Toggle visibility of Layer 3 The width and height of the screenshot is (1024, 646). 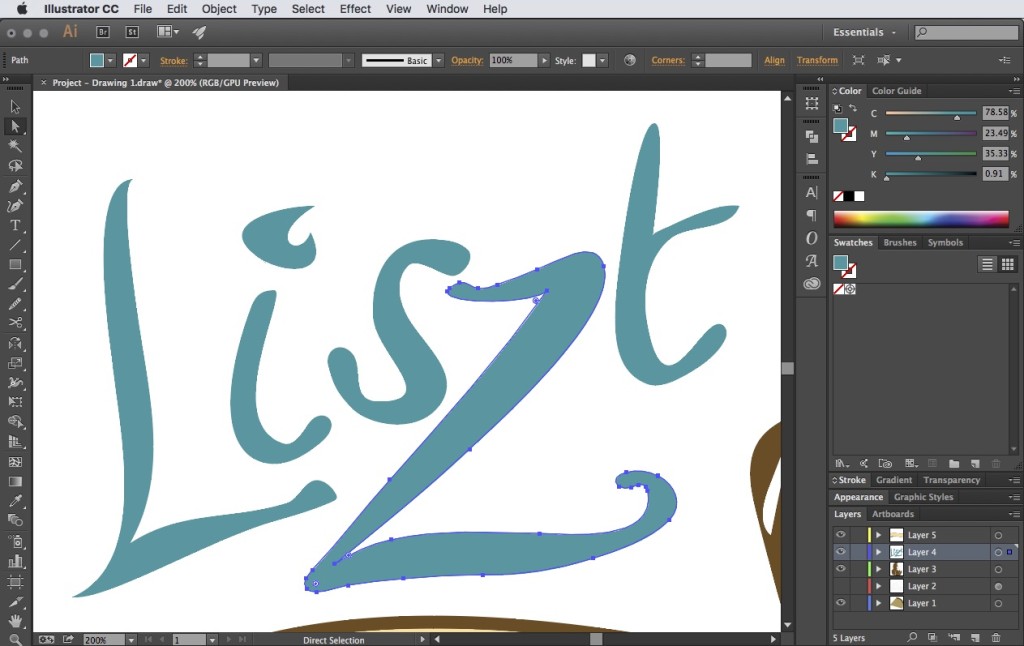(840, 569)
